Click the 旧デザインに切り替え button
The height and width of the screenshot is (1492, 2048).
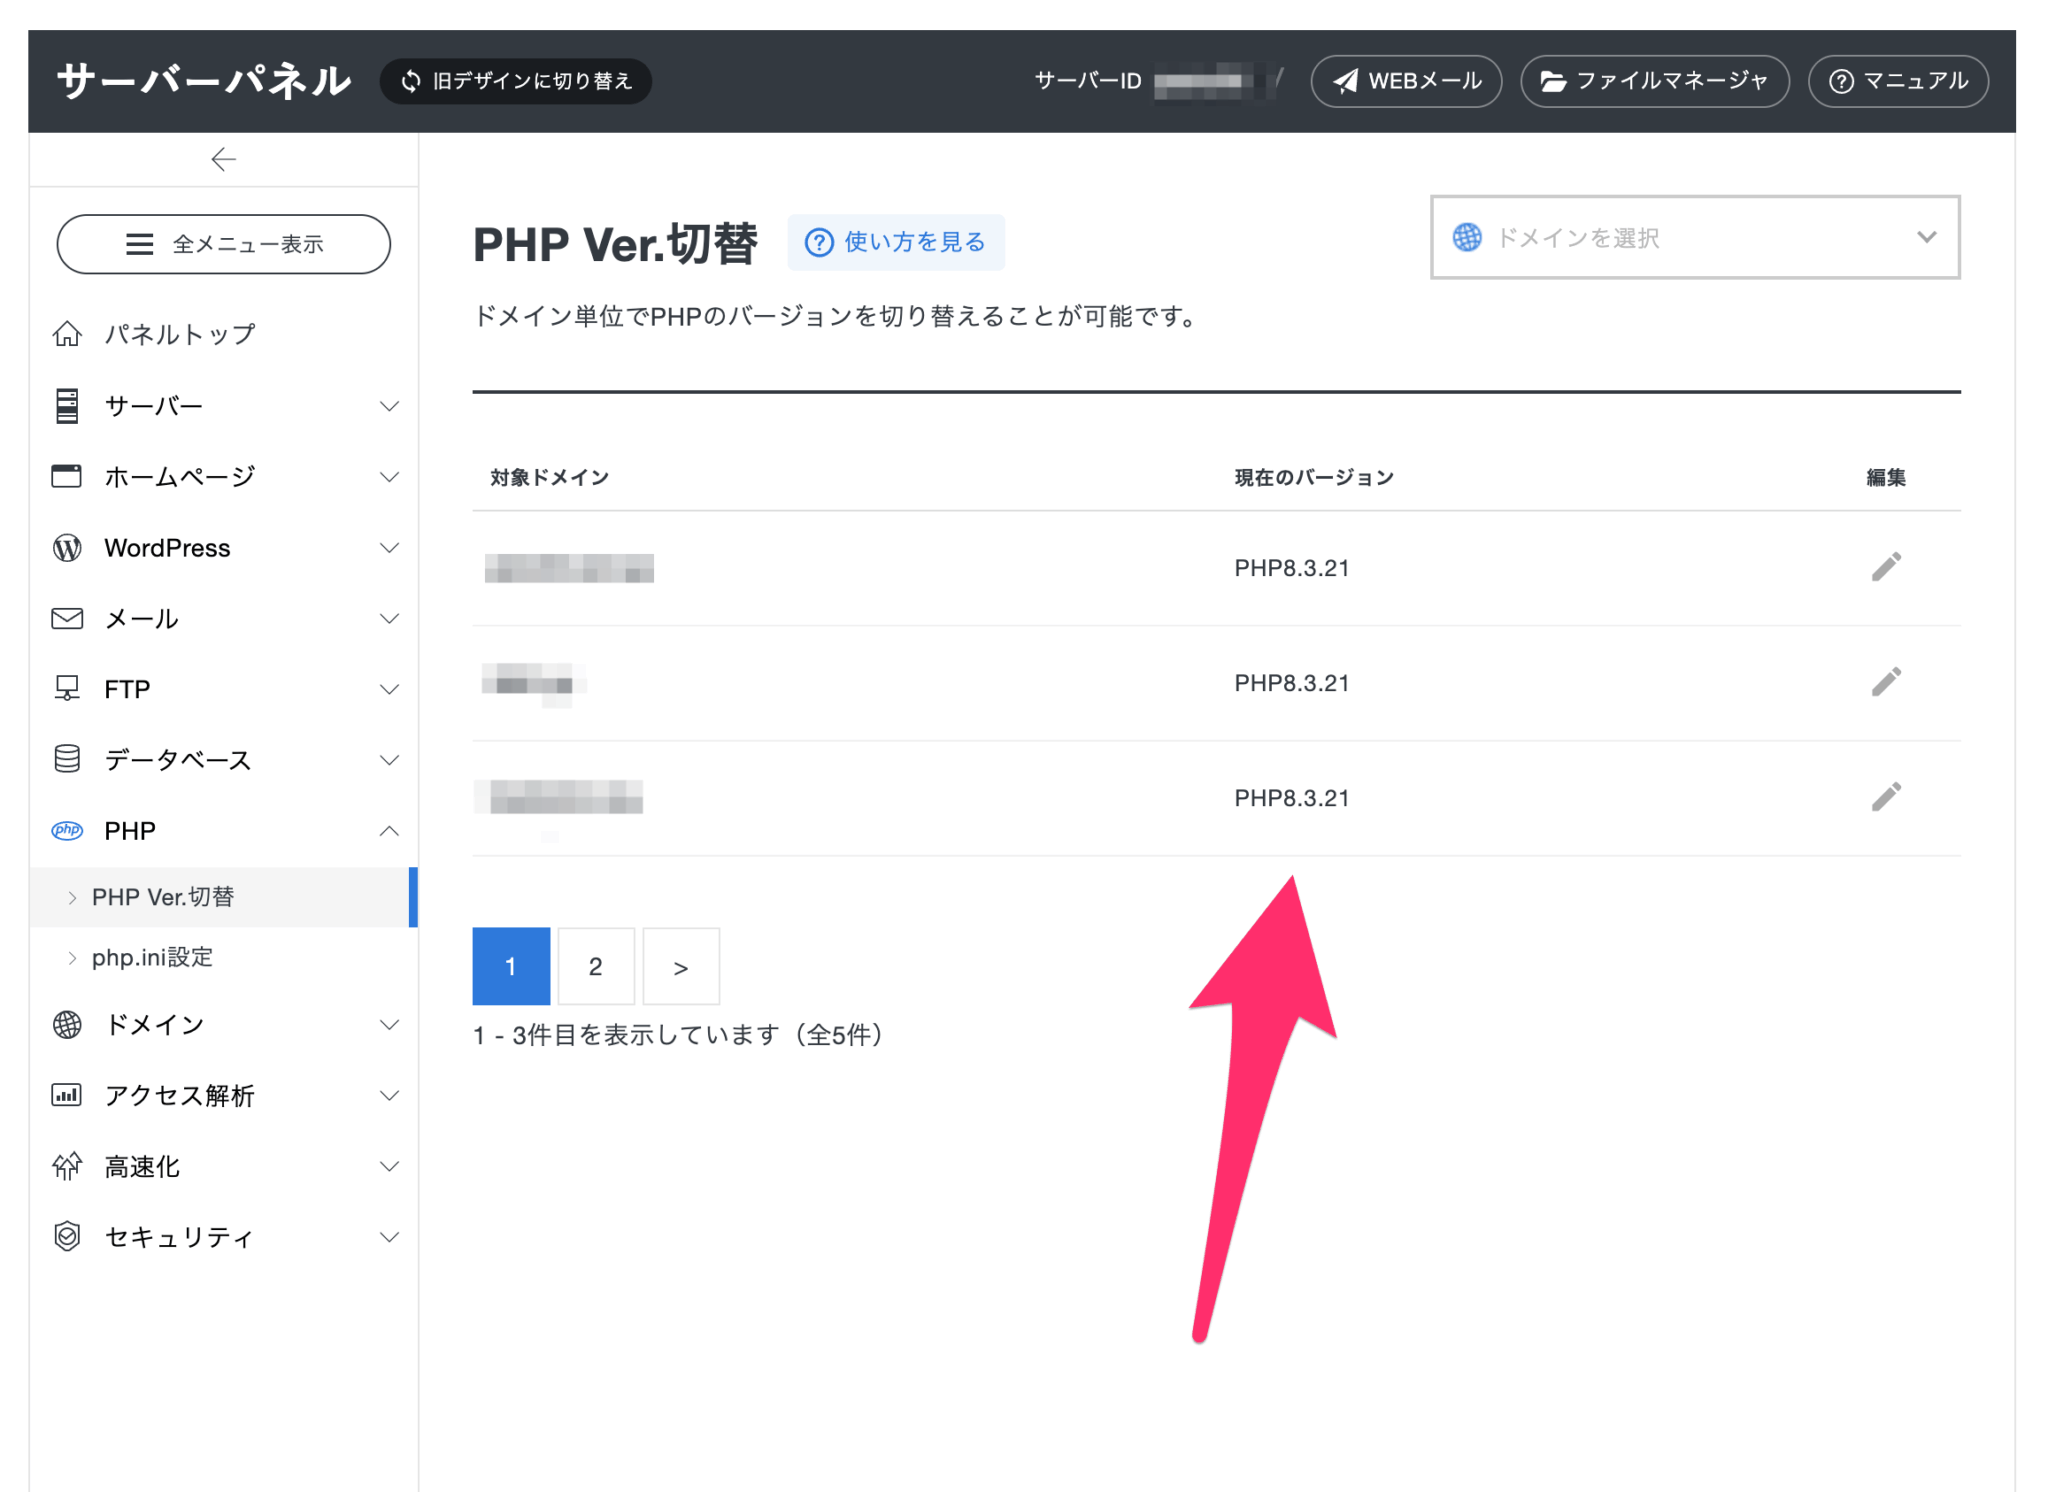click(516, 81)
